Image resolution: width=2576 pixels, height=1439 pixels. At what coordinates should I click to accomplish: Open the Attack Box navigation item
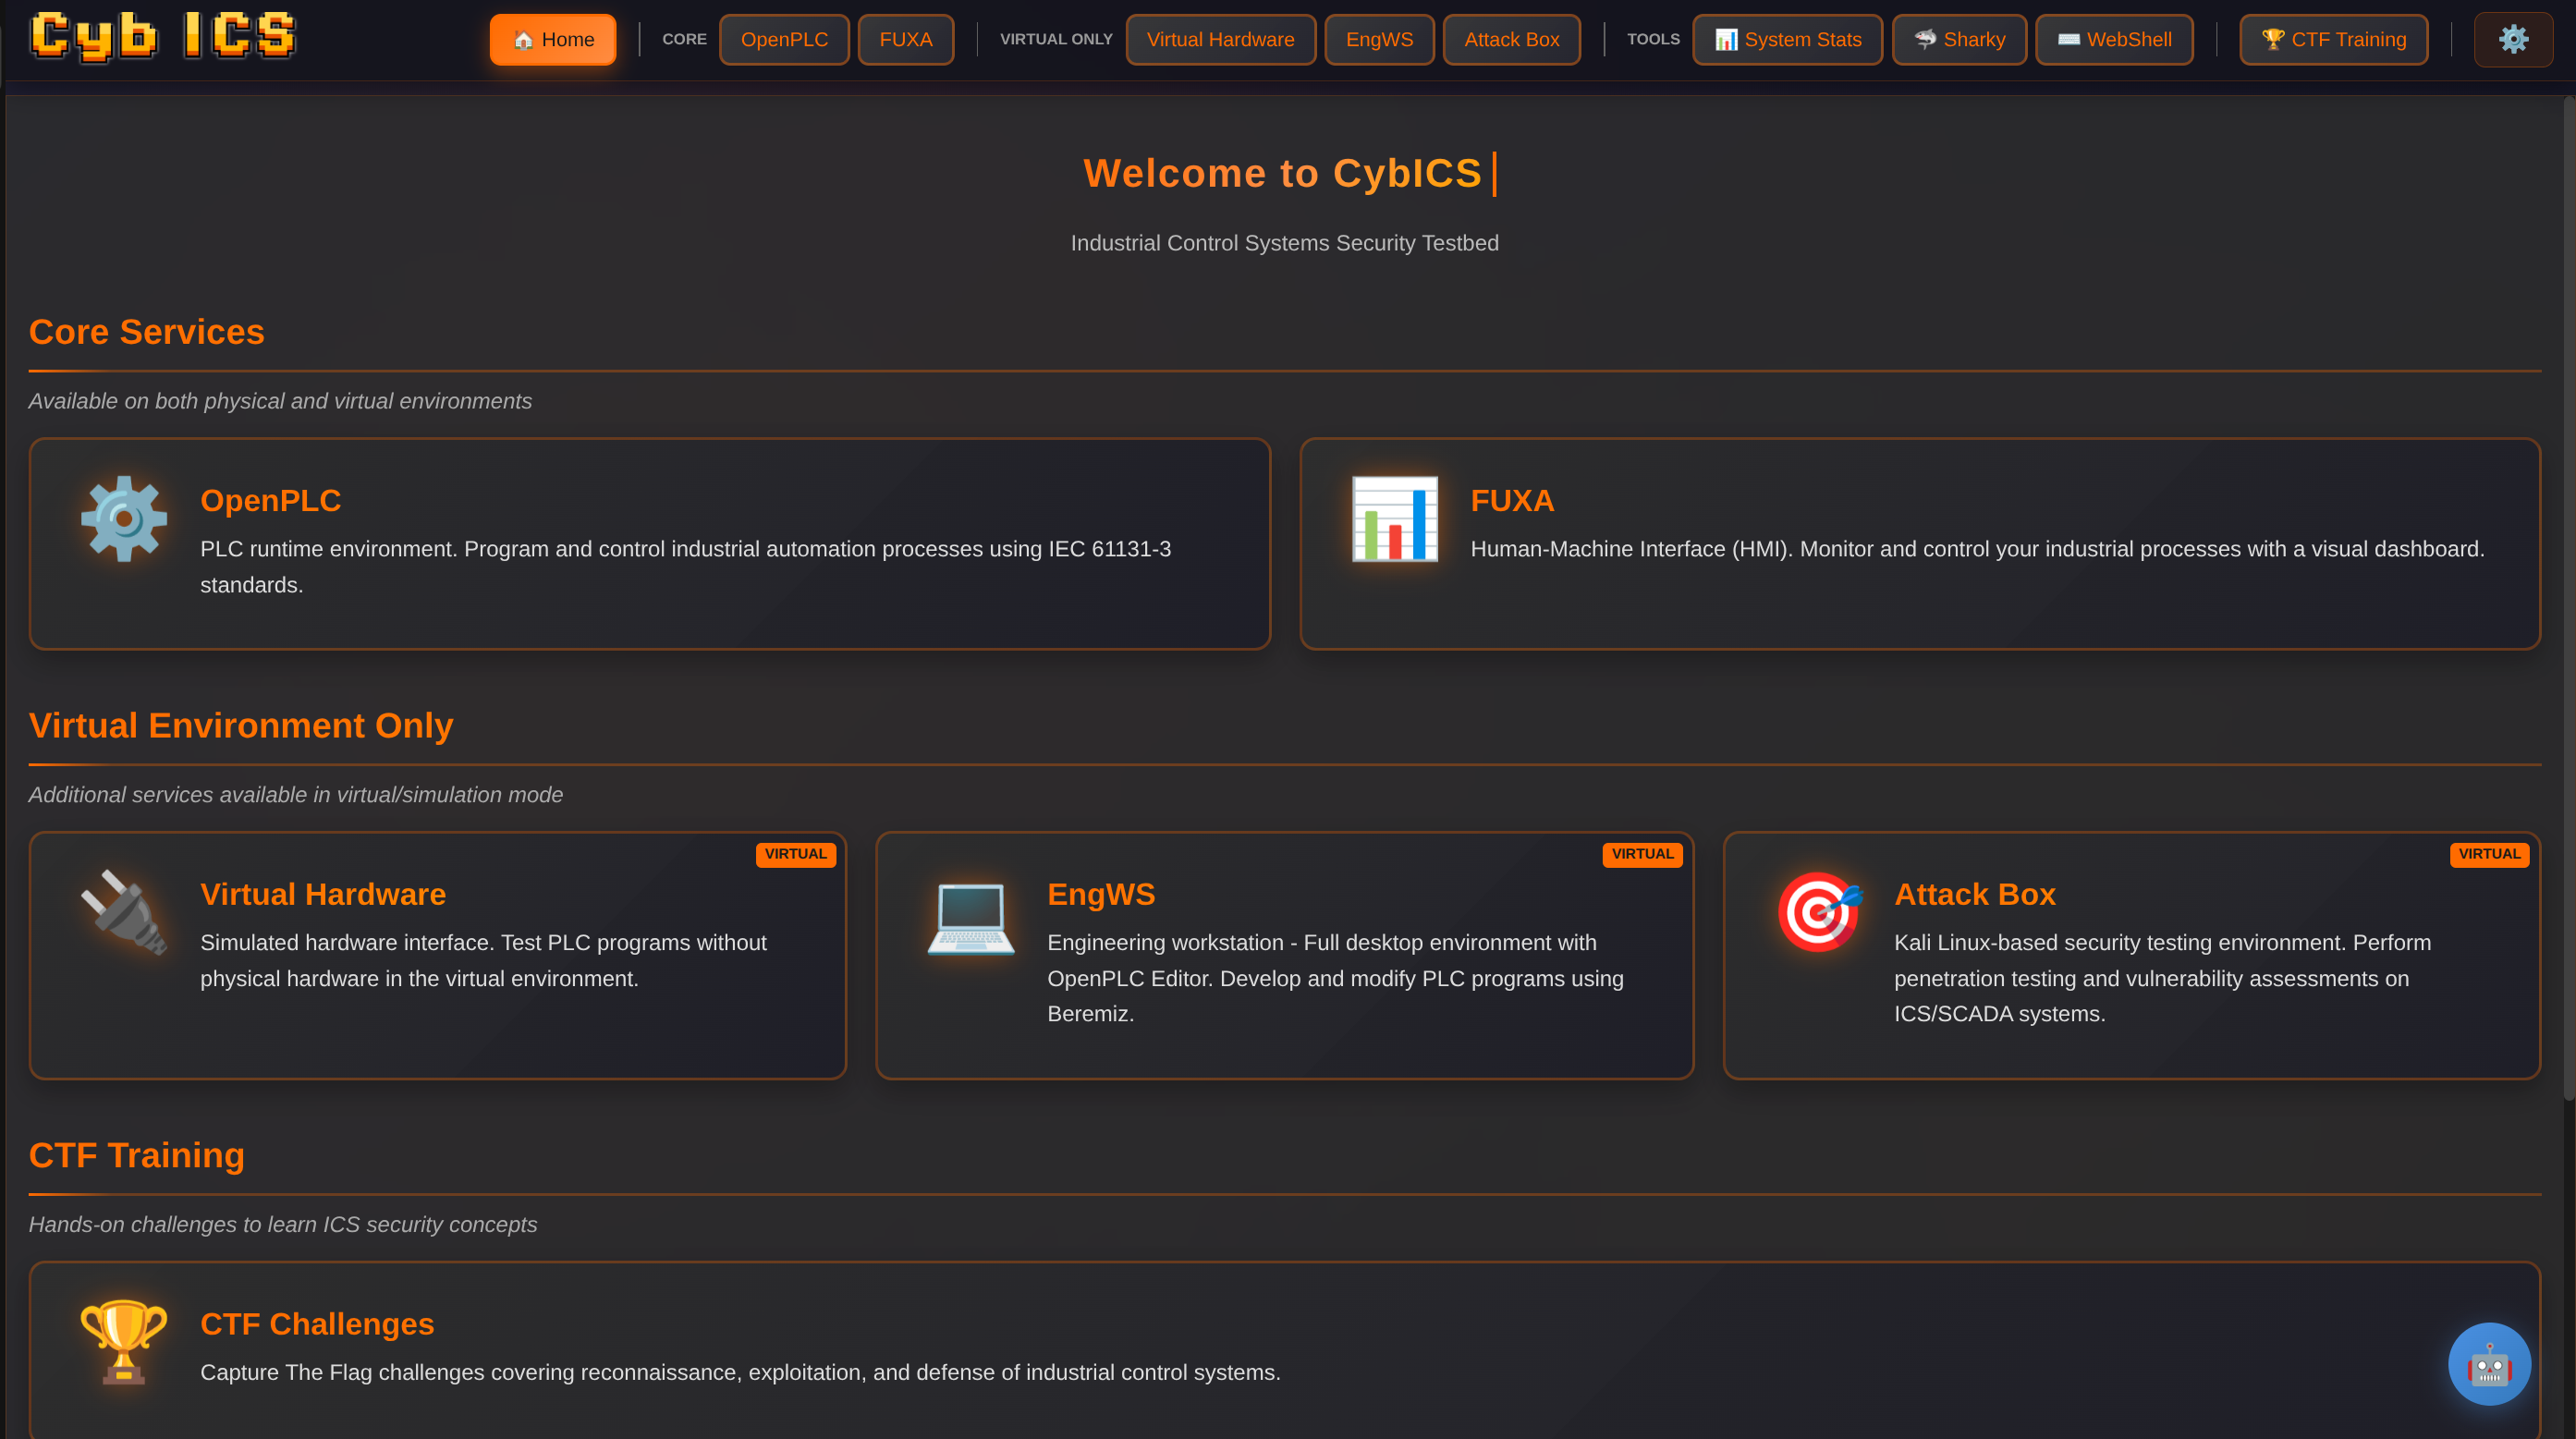point(1511,39)
